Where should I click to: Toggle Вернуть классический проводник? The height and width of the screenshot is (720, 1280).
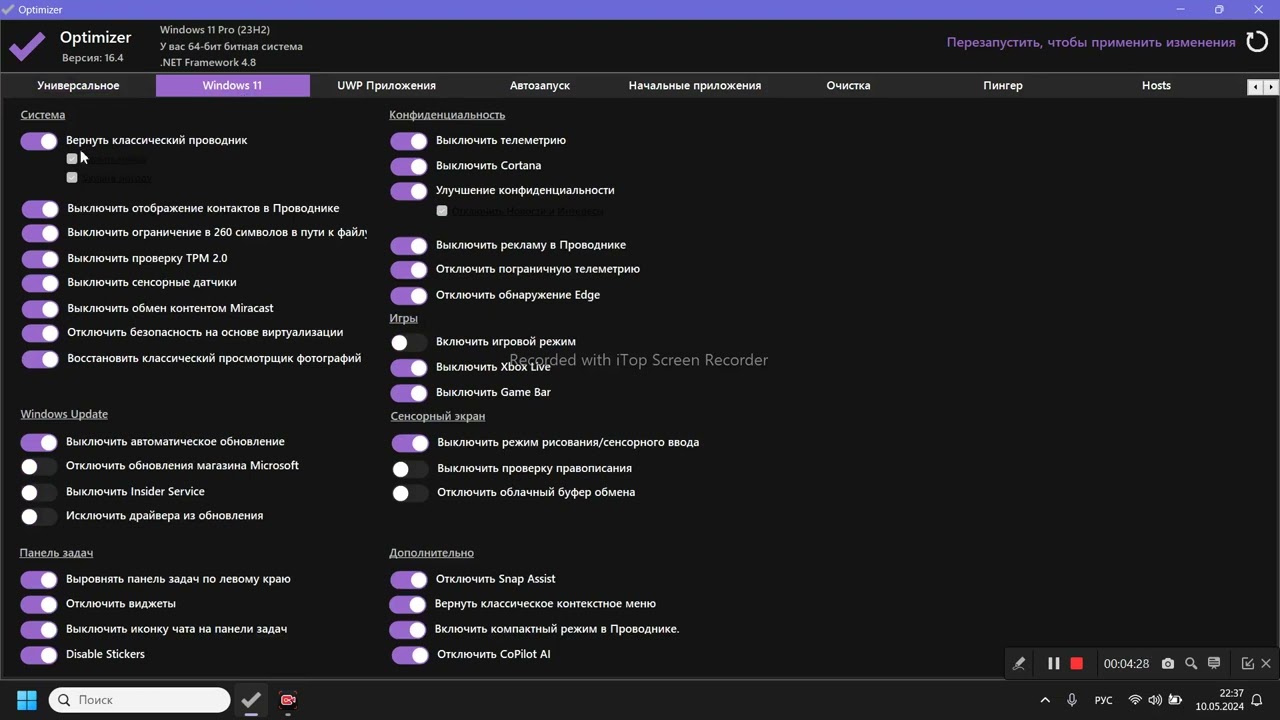coord(39,141)
